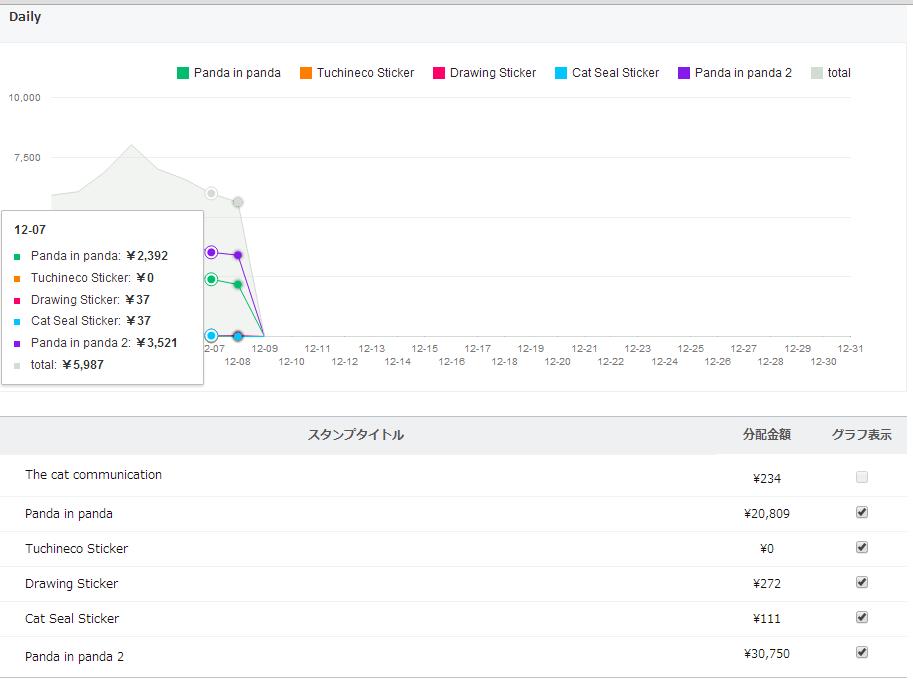Click the 分配金額 column header
This screenshot has width=913, height=685.
click(x=766, y=435)
